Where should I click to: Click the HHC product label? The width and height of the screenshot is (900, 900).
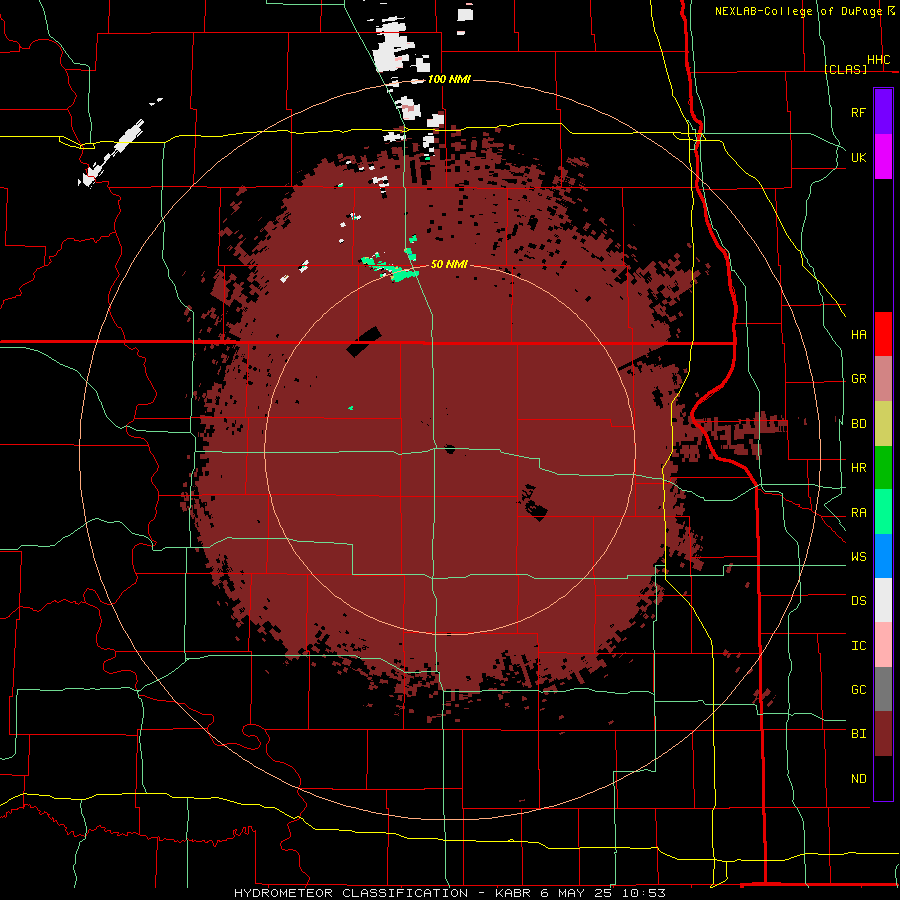pos(878,60)
